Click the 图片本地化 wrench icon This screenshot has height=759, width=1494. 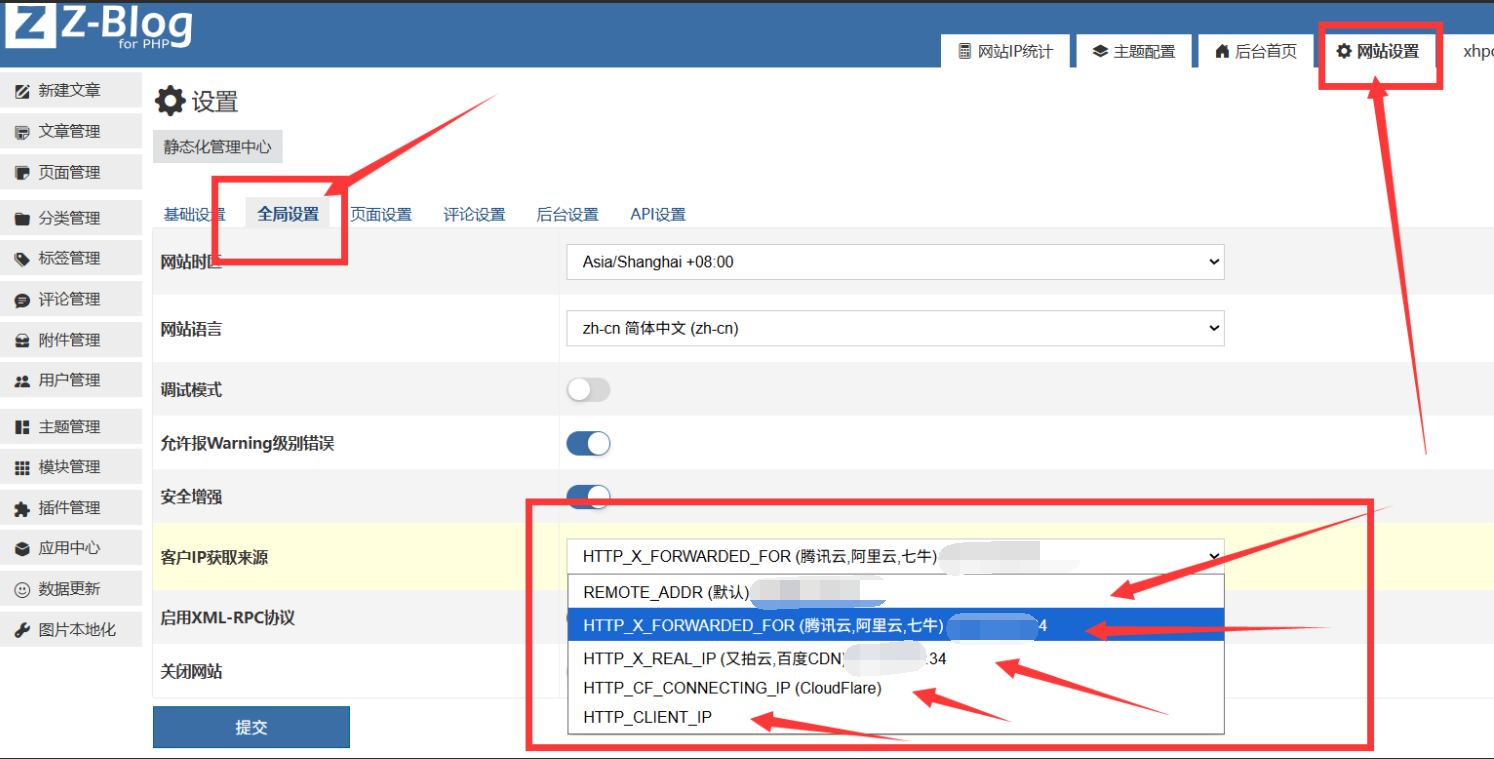(22, 630)
